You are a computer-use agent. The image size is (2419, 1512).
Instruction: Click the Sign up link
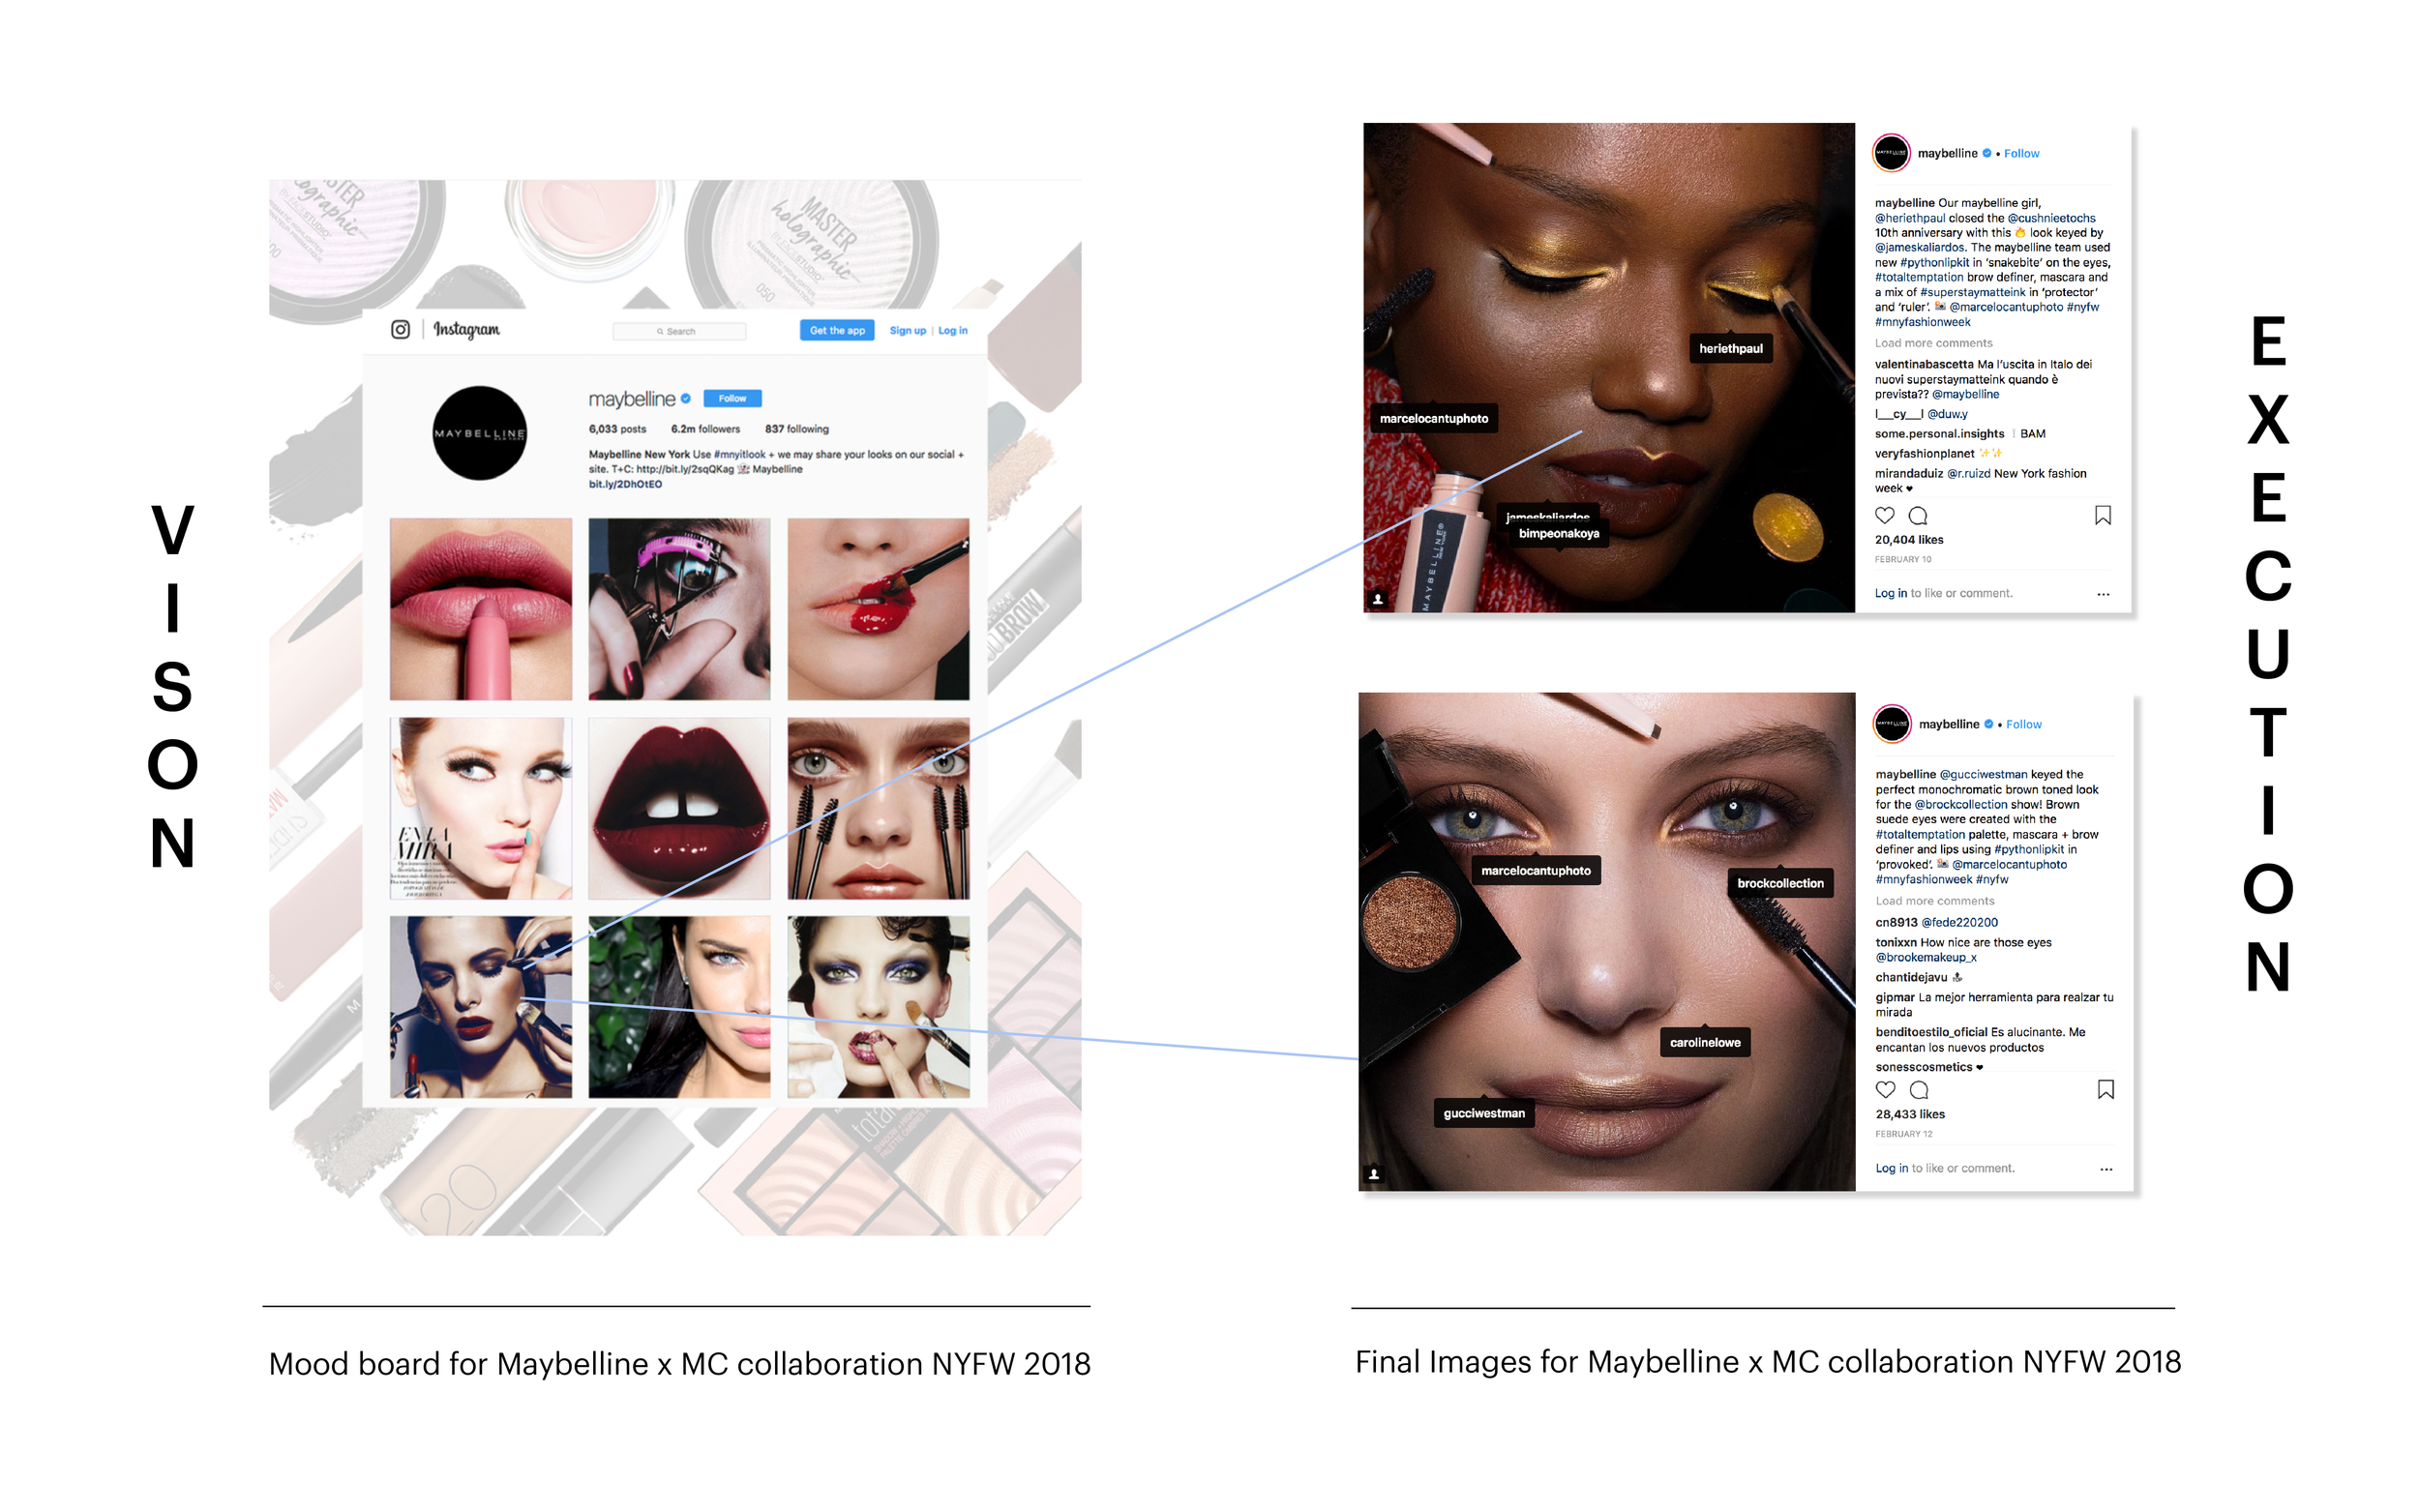pyautogui.click(x=907, y=331)
